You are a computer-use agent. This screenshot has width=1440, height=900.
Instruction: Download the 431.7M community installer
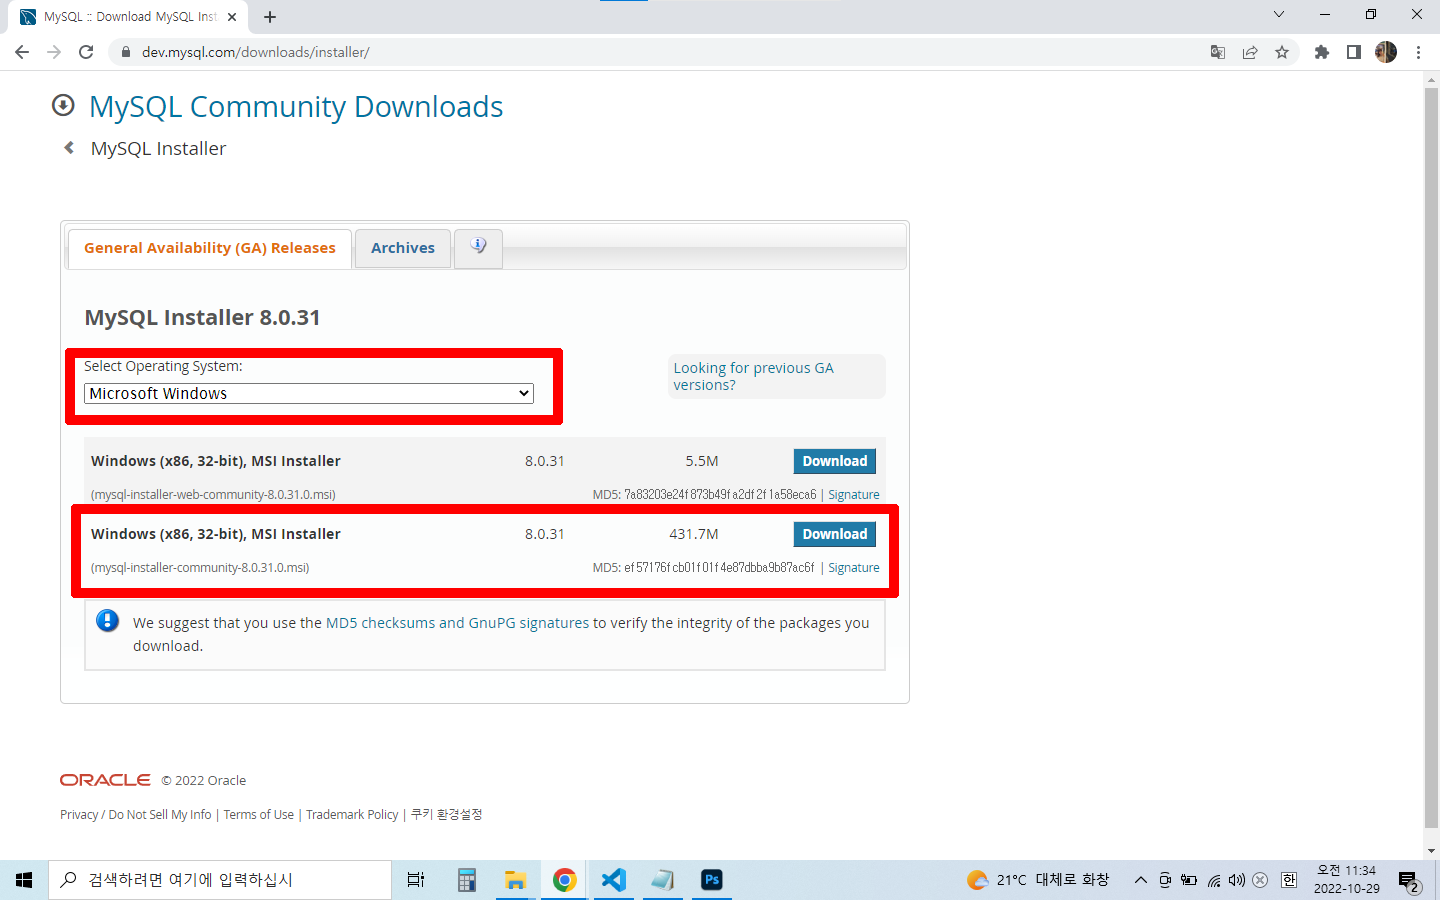pyautogui.click(x=835, y=534)
